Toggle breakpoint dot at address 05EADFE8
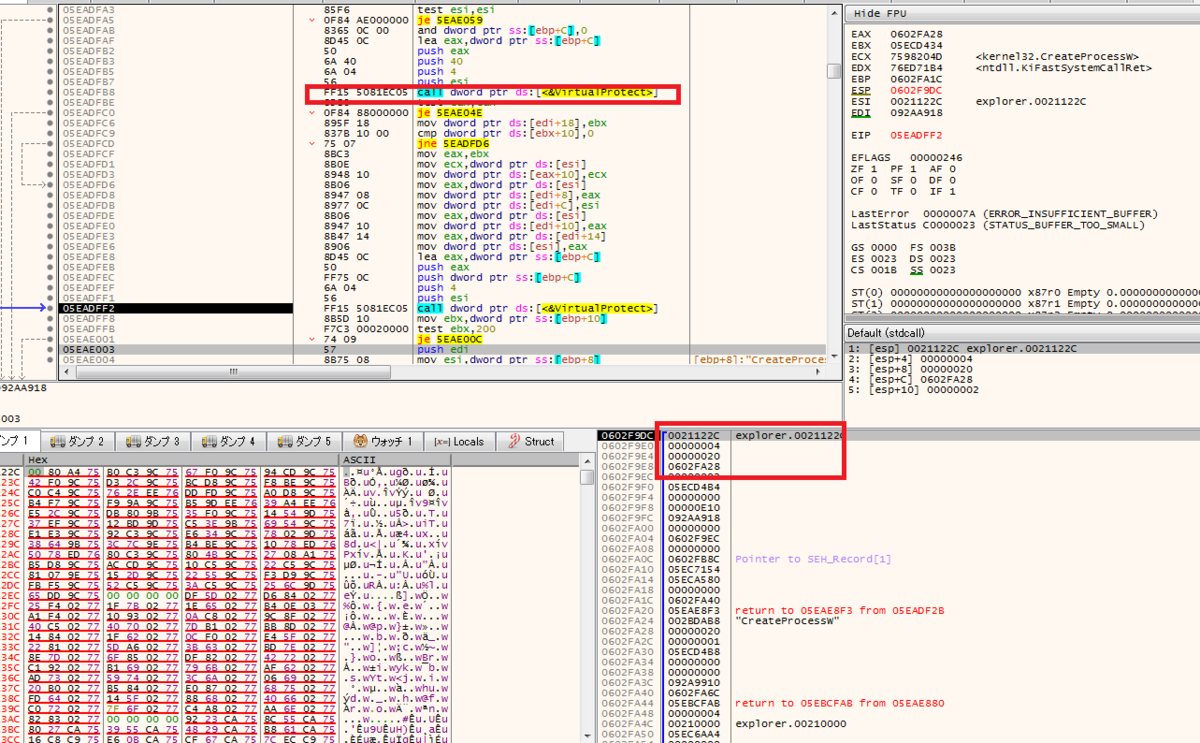This screenshot has width=1200, height=743. tap(50, 257)
